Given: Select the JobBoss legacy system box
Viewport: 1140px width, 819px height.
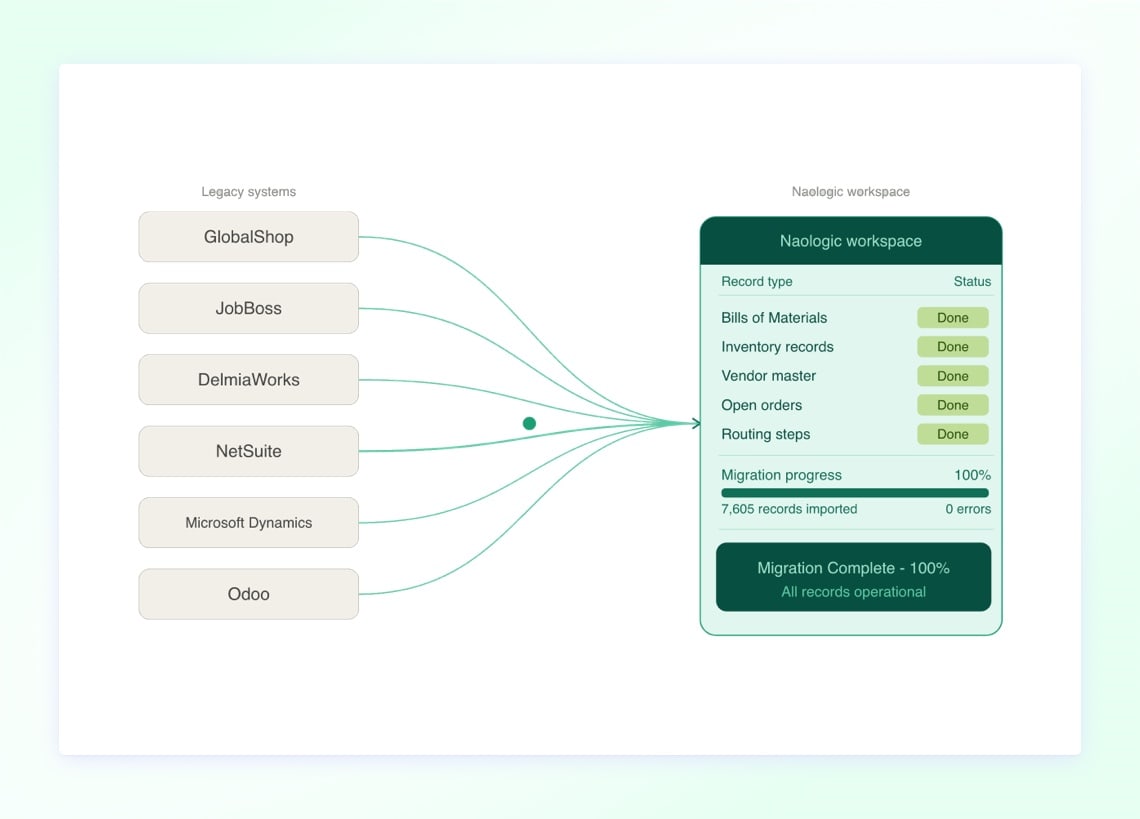Looking at the screenshot, I should 249,308.
